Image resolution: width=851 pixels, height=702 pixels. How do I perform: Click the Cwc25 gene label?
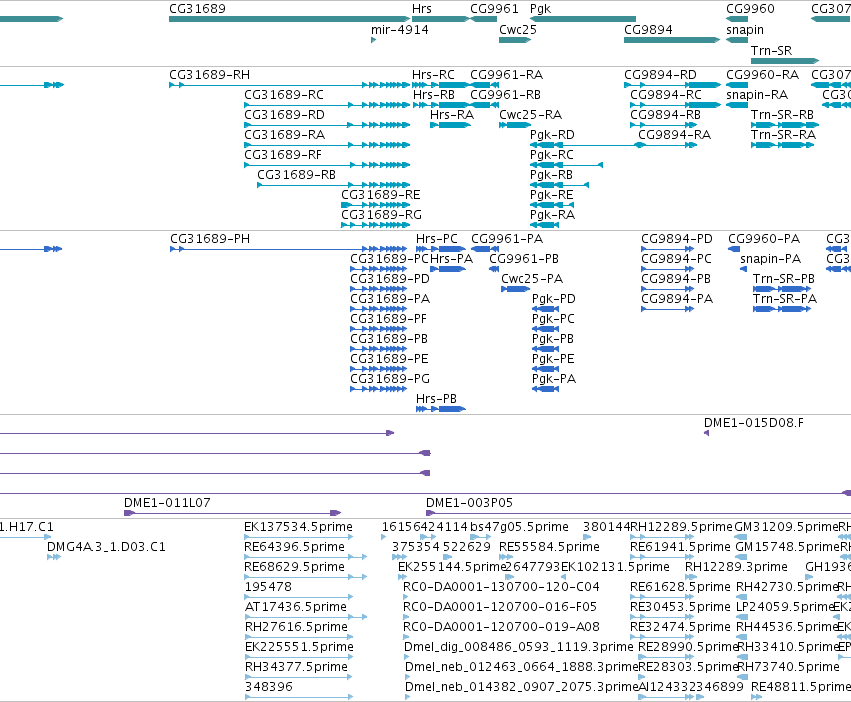pos(518,30)
